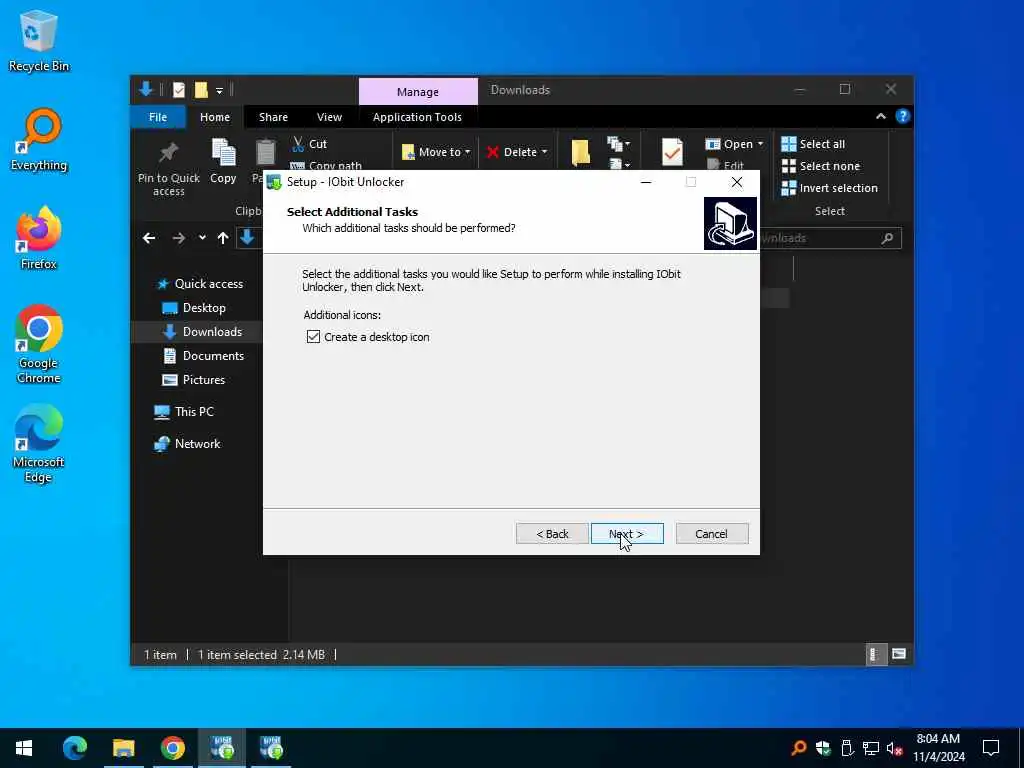Viewport: 1024px width, 768px height.
Task: Click the Explorer forward arrow
Action: pos(178,238)
